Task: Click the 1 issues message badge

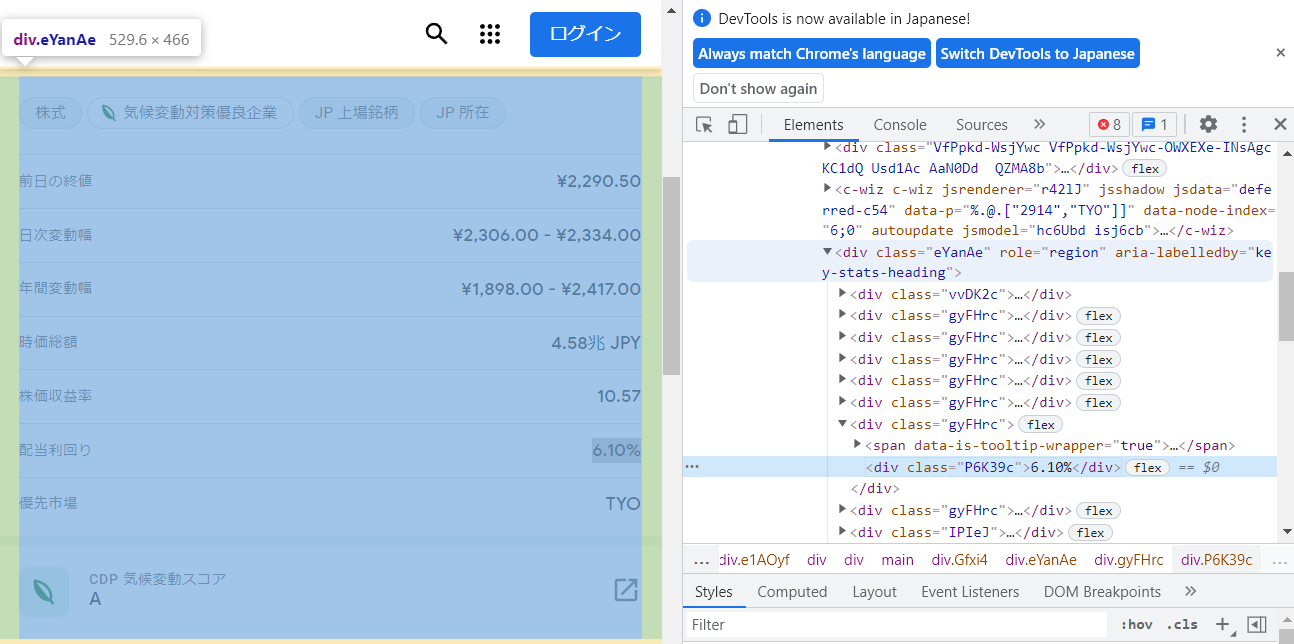Action: tap(1154, 125)
